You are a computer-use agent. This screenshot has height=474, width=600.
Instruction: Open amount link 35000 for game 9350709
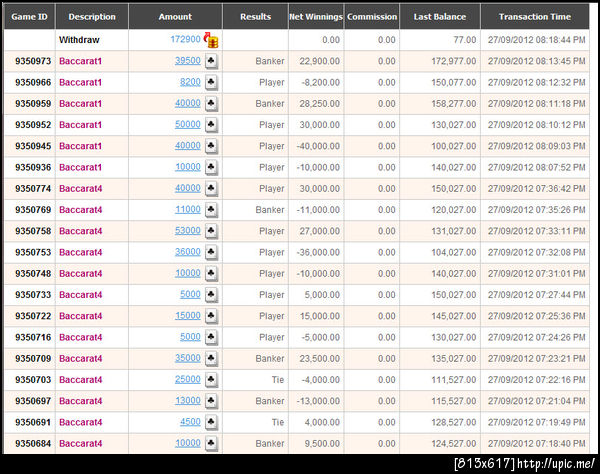coord(188,358)
